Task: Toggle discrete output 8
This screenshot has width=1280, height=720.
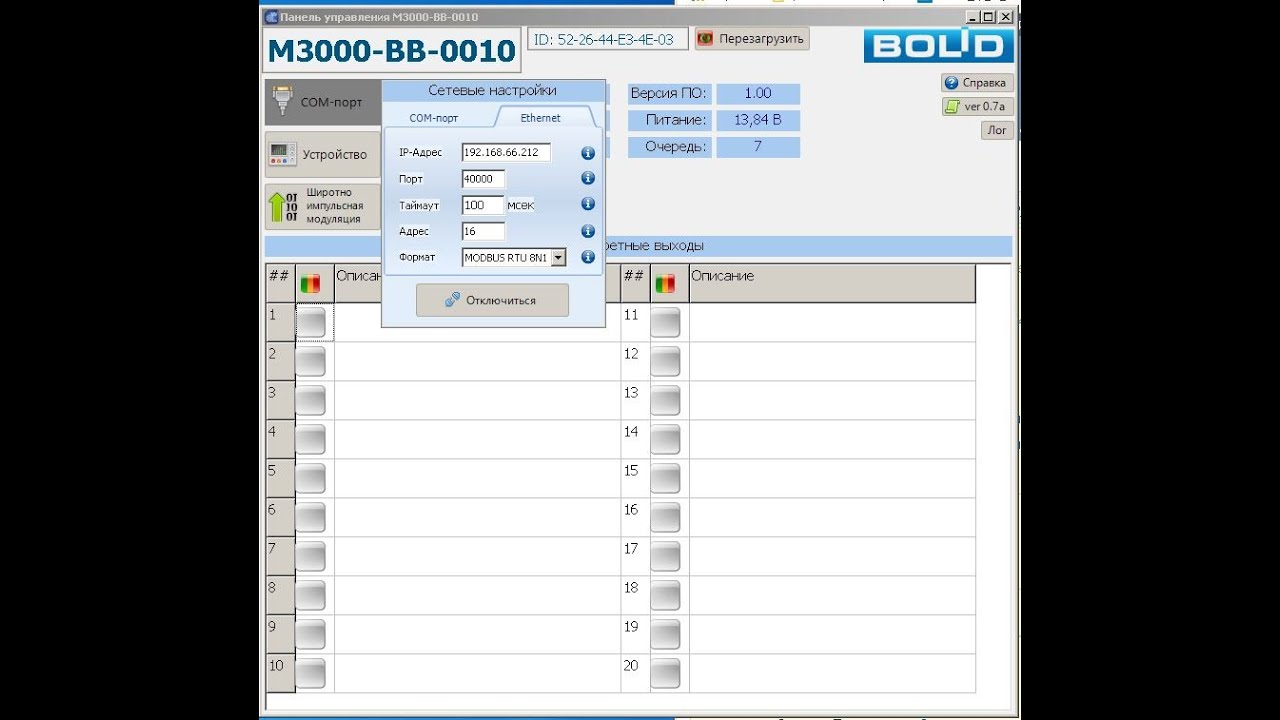Action: [311, 595]
